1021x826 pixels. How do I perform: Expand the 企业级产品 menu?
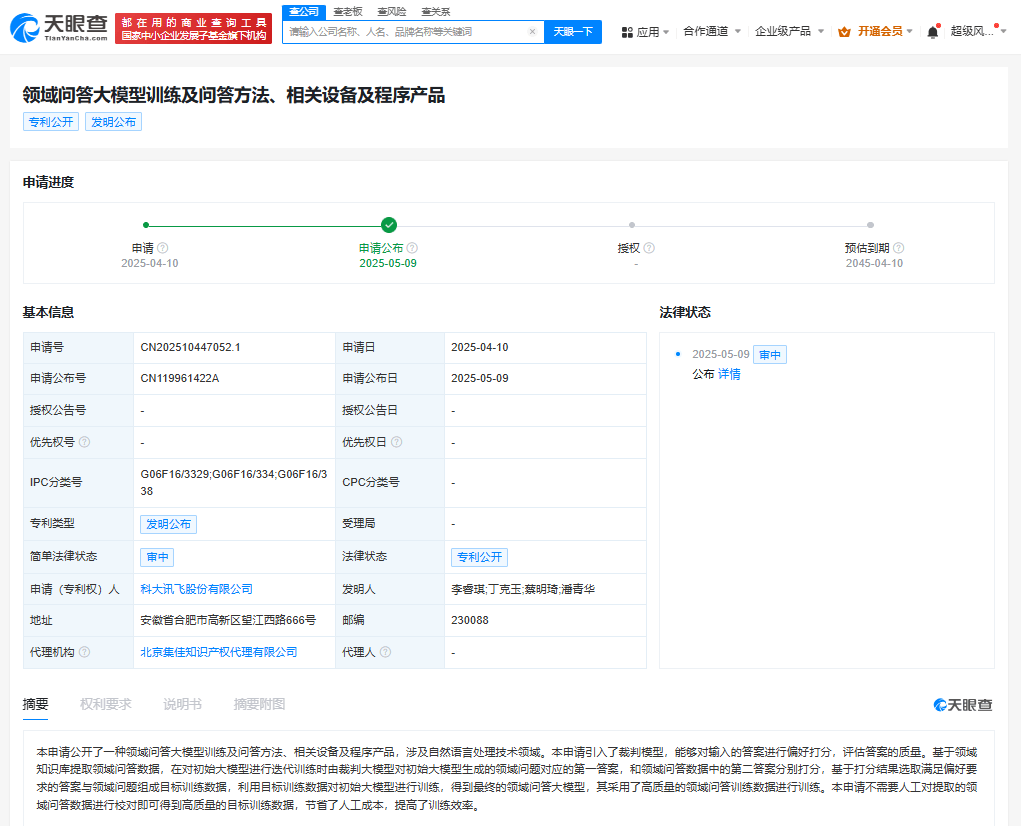click(789, 32)
